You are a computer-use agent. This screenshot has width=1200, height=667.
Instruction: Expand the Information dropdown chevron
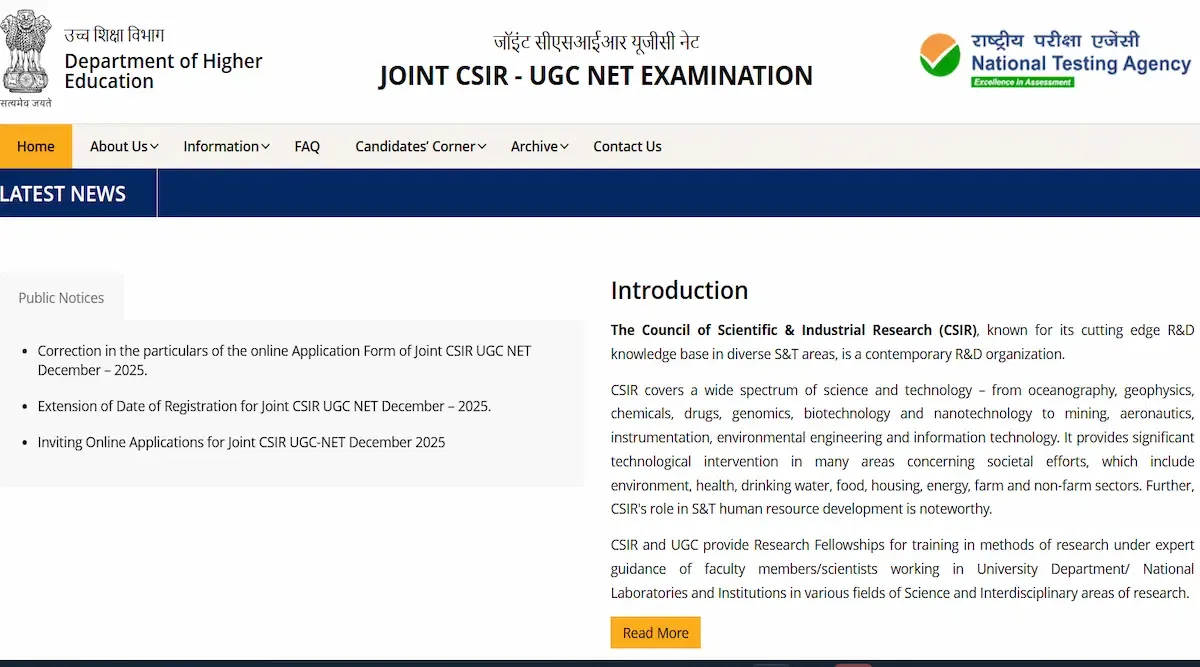point(266,147)
